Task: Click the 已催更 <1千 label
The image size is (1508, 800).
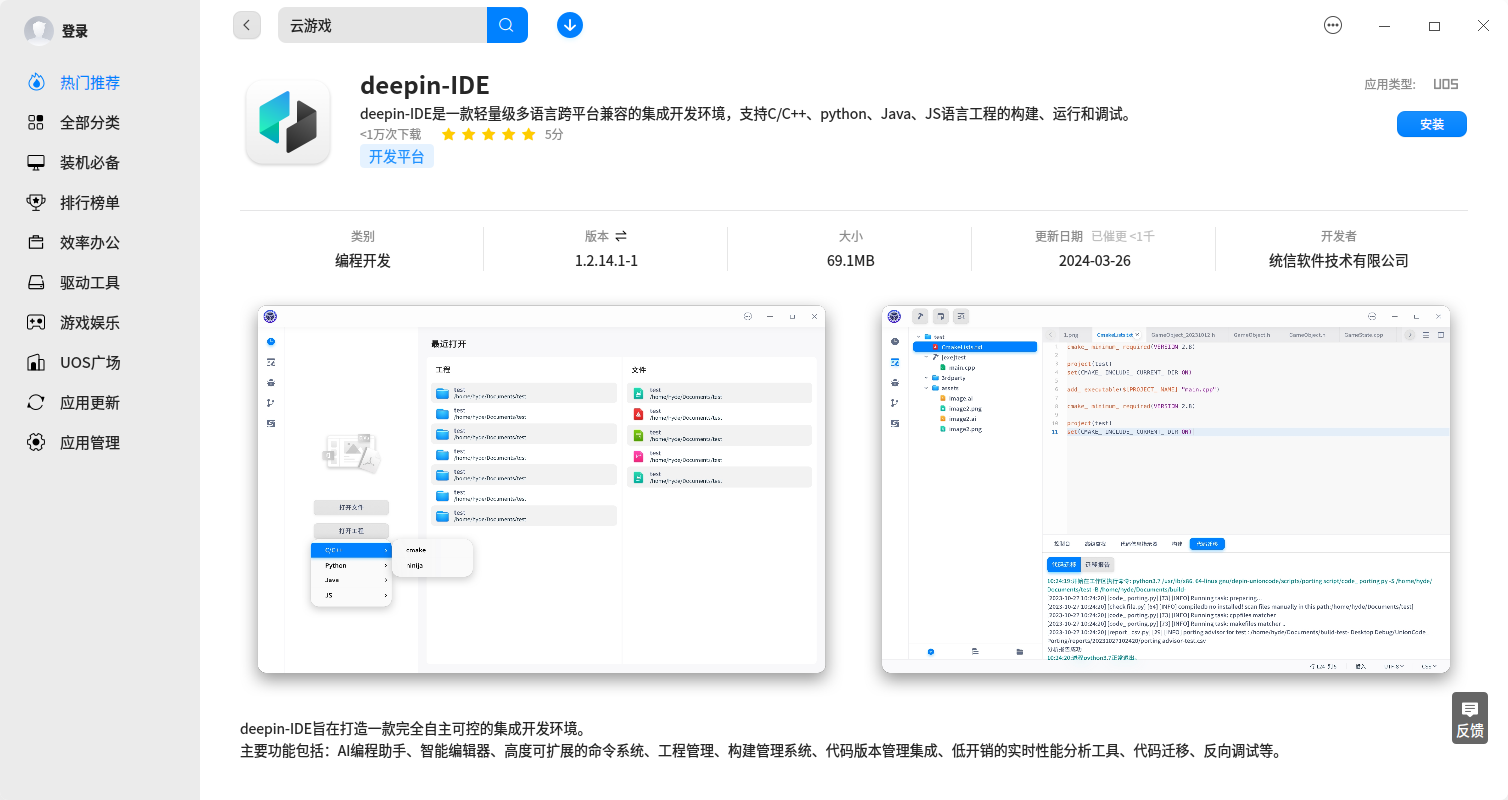Action: 1123,236
